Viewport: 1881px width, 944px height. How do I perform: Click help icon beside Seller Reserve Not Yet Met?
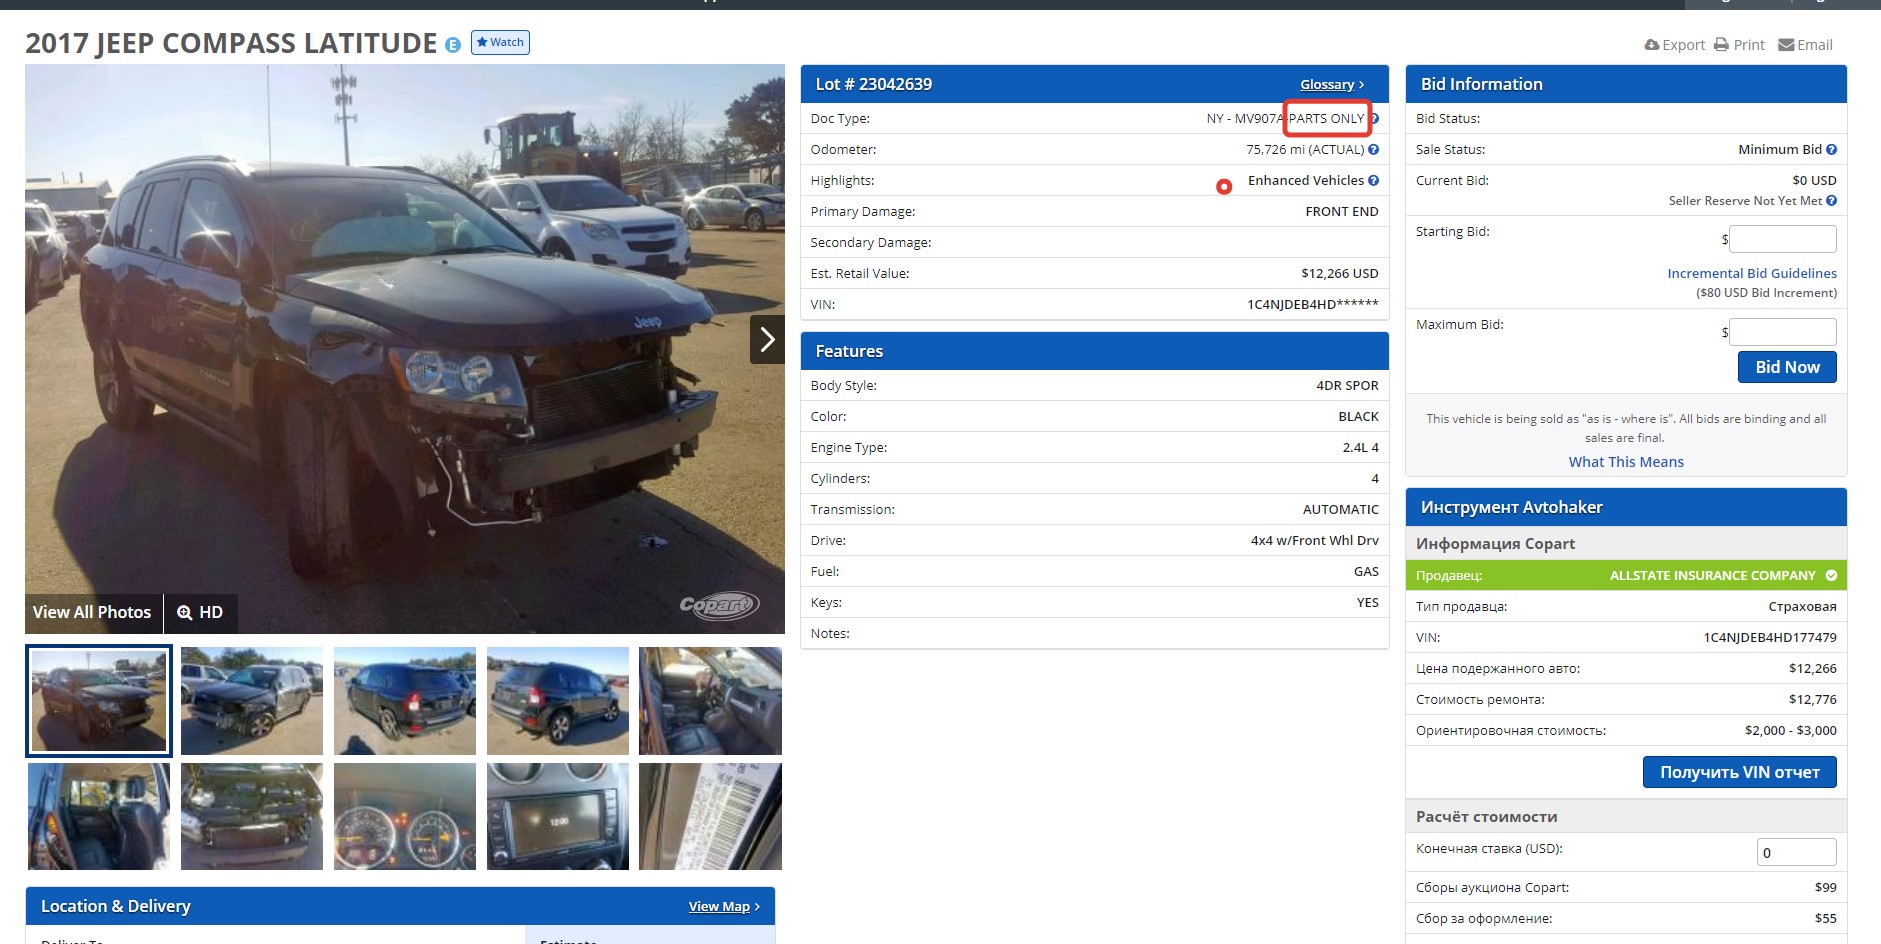pyautogui.click(x=1831, y=201)
